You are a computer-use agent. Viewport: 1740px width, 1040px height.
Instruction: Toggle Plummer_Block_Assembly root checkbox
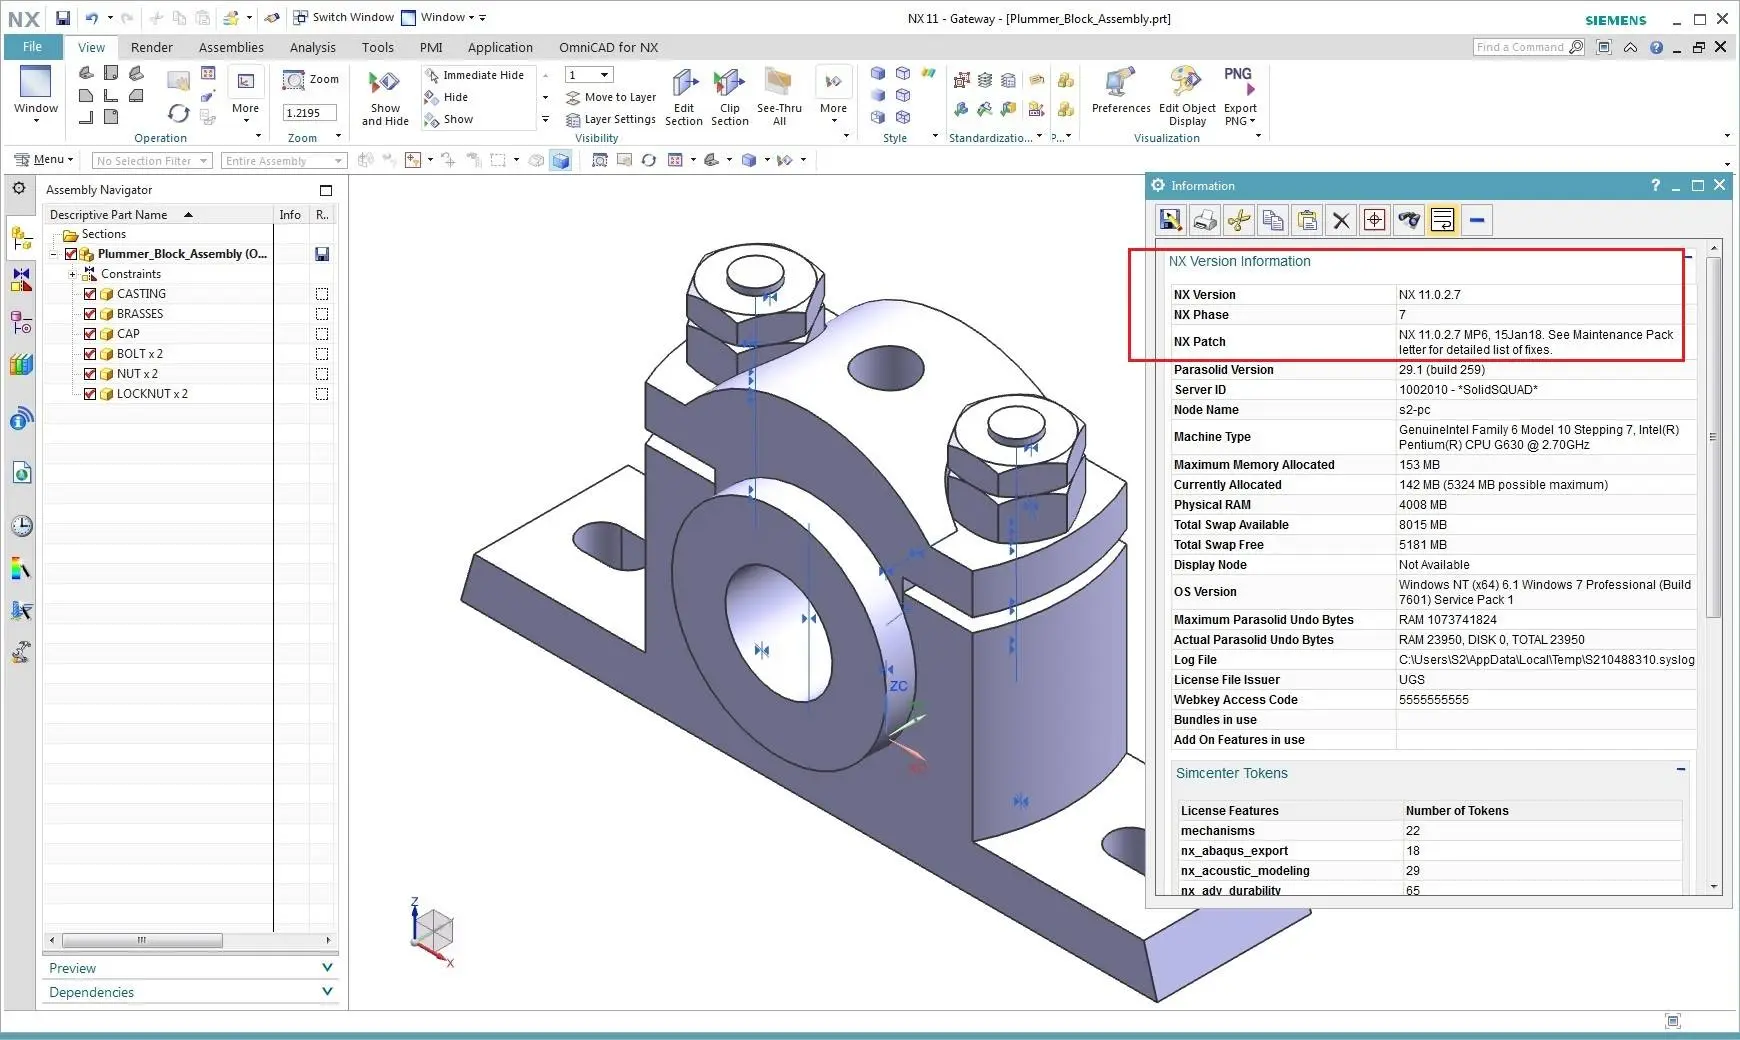(71, 254)
